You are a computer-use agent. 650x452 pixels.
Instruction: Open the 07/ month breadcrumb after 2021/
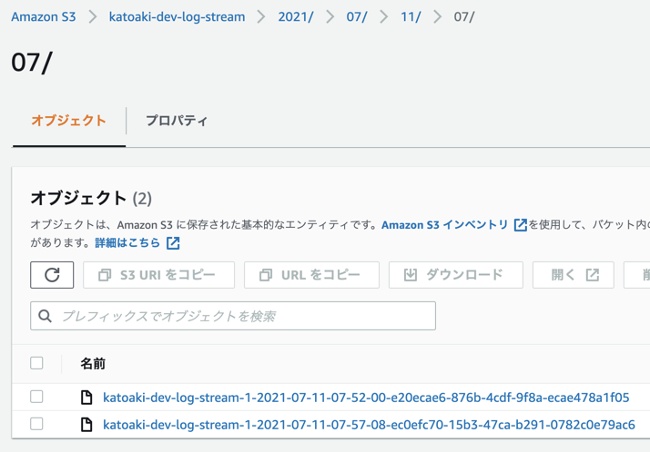(x=357, y=17)
